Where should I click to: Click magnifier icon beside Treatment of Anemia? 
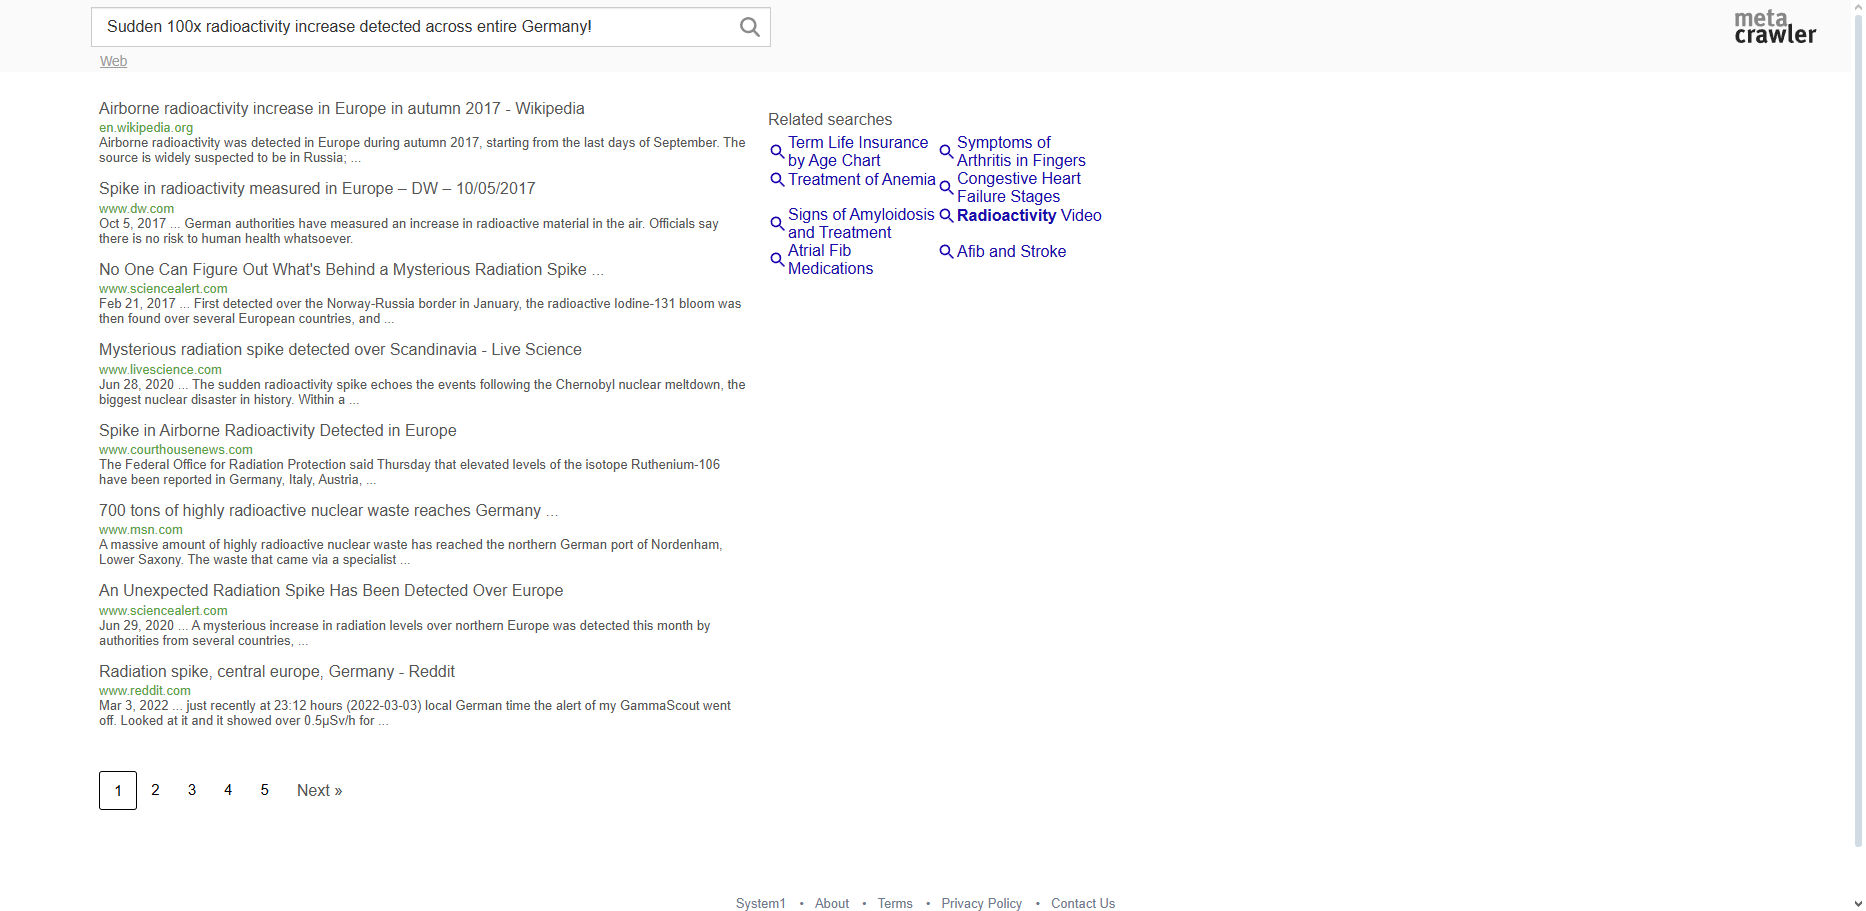pyautogui.click(x=777, y=180)
